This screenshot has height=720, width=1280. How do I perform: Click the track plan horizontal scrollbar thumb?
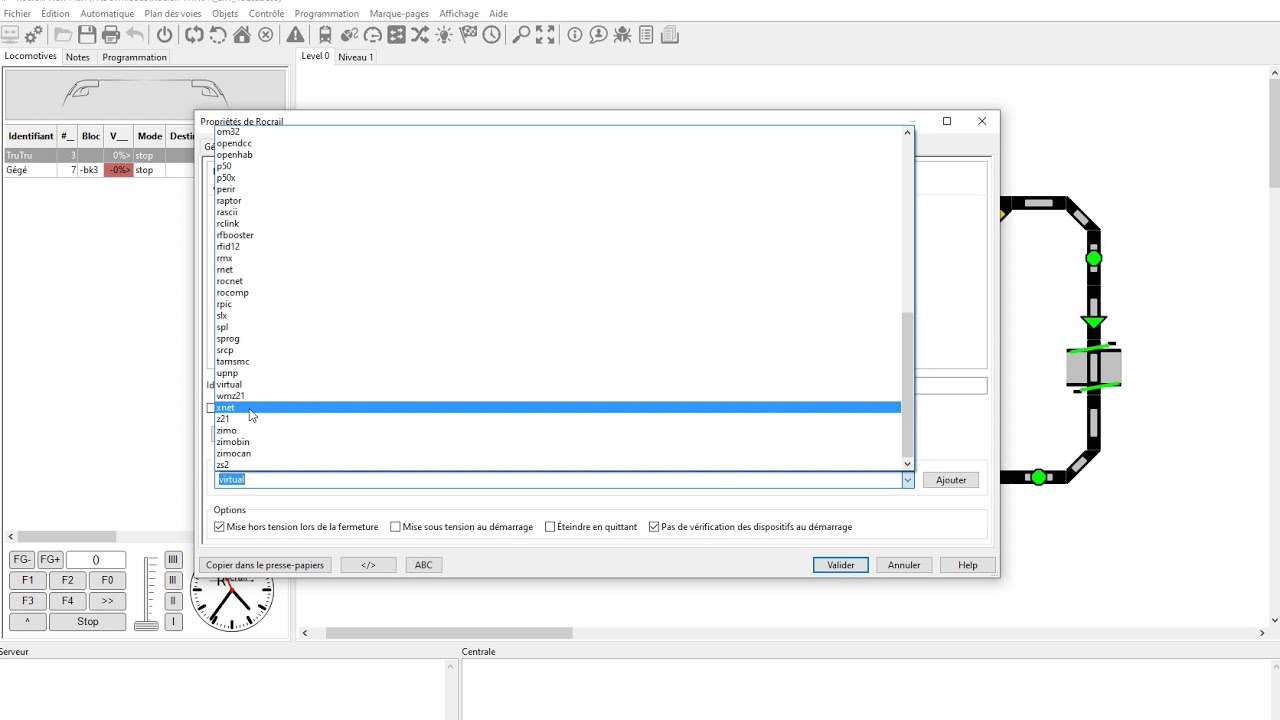pos(449,633)
